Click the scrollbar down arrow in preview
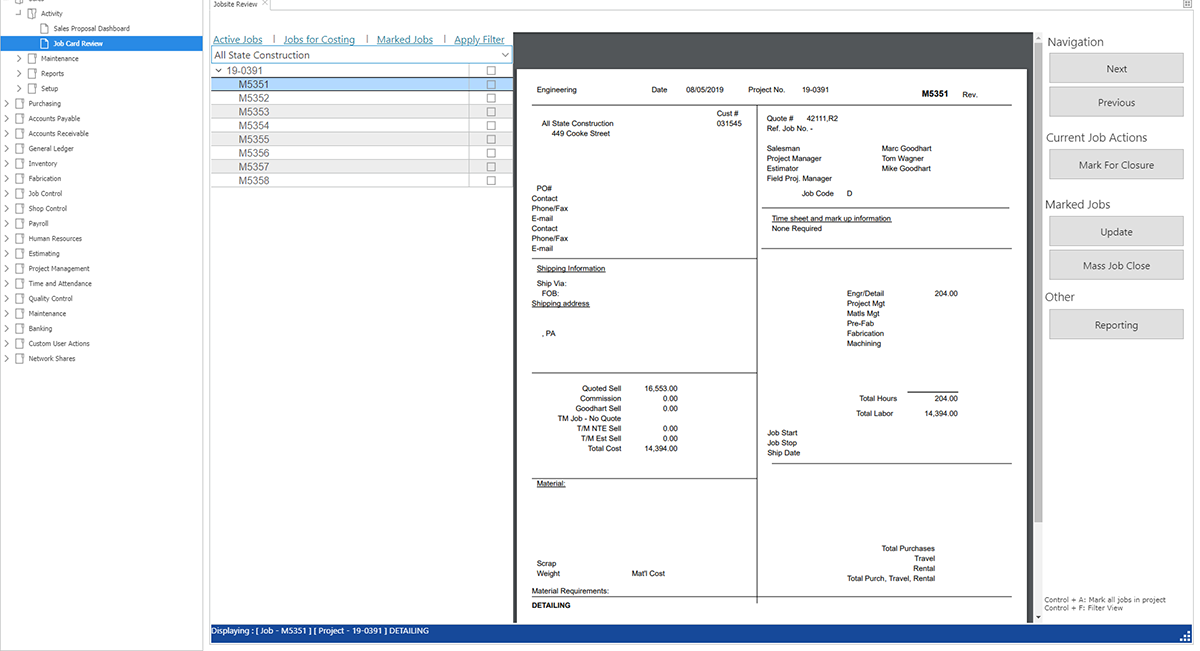Screen dimensions: 1200x651 1037,617
